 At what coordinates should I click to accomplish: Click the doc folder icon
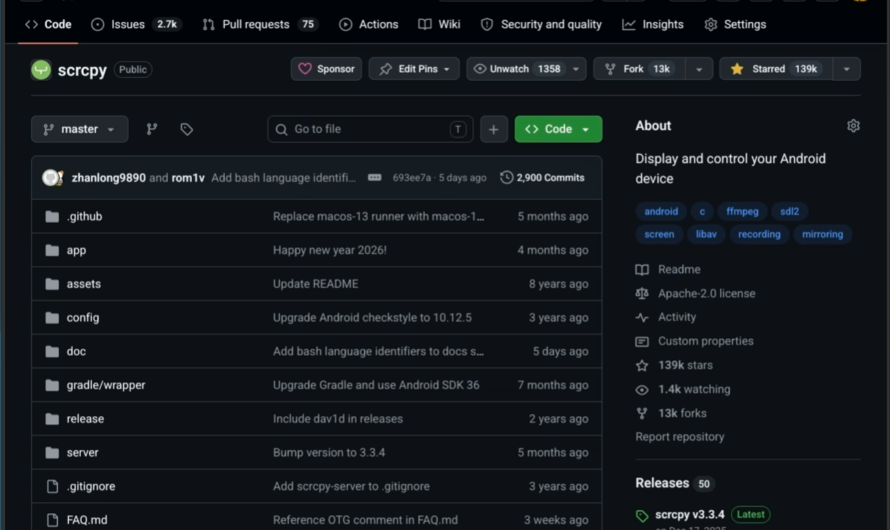point(52,351)
